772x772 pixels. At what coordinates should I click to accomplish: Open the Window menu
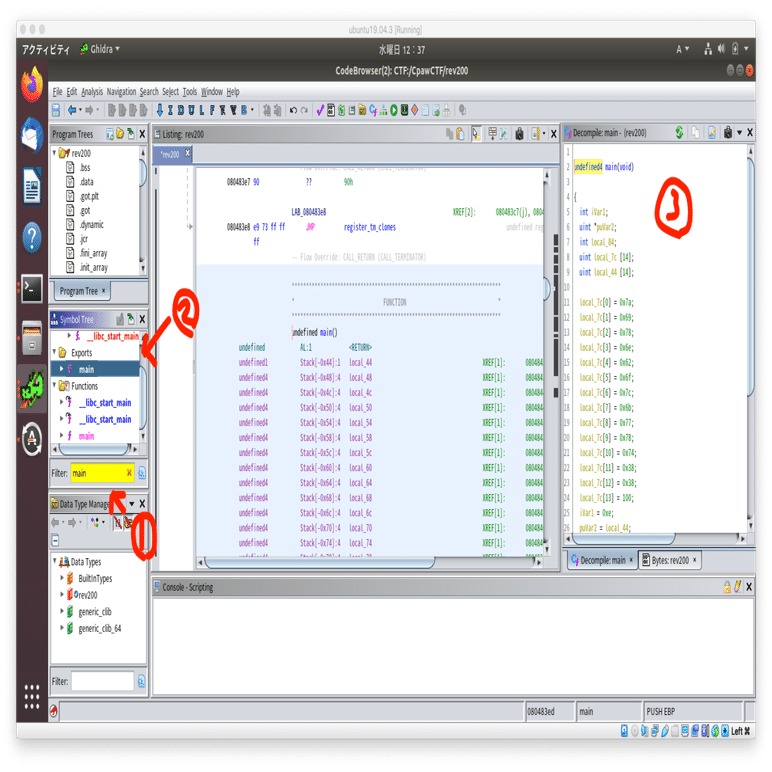(x=212, y=92)
